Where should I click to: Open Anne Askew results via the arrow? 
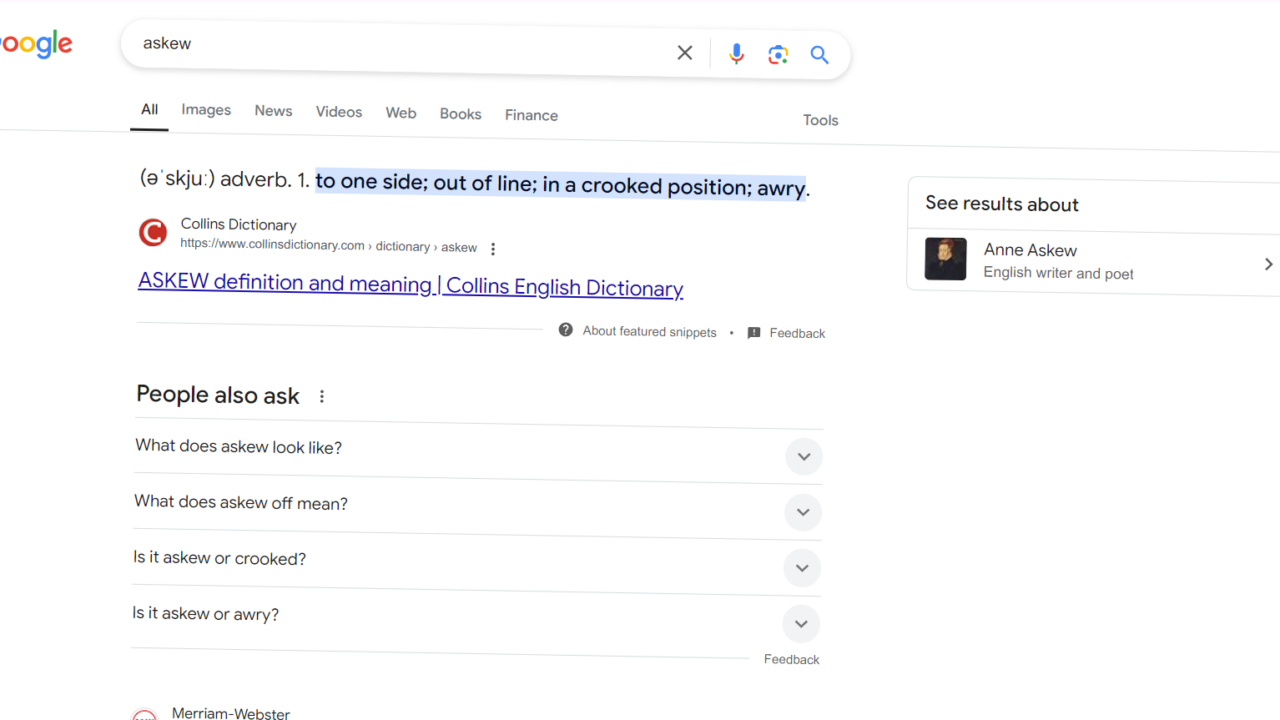coord(1268,263)
